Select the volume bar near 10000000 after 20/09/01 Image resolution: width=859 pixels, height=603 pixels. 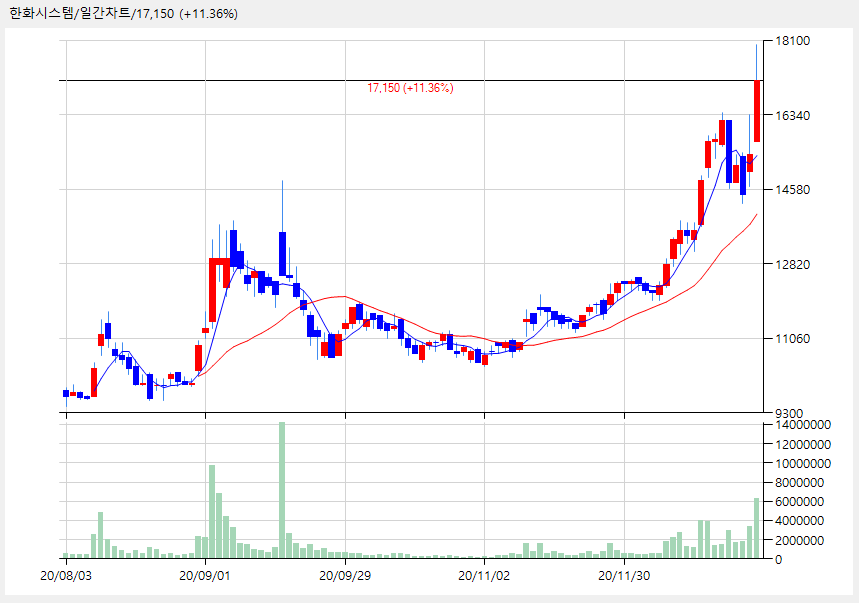(x=212, y=512)
